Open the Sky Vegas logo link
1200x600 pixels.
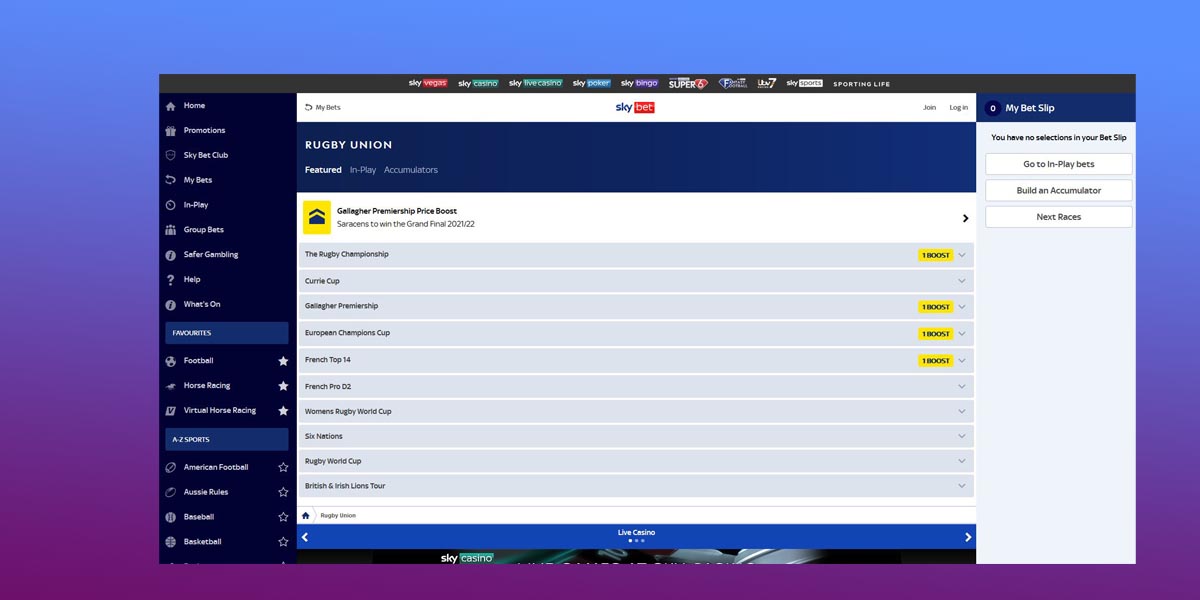tap(428, 84)
